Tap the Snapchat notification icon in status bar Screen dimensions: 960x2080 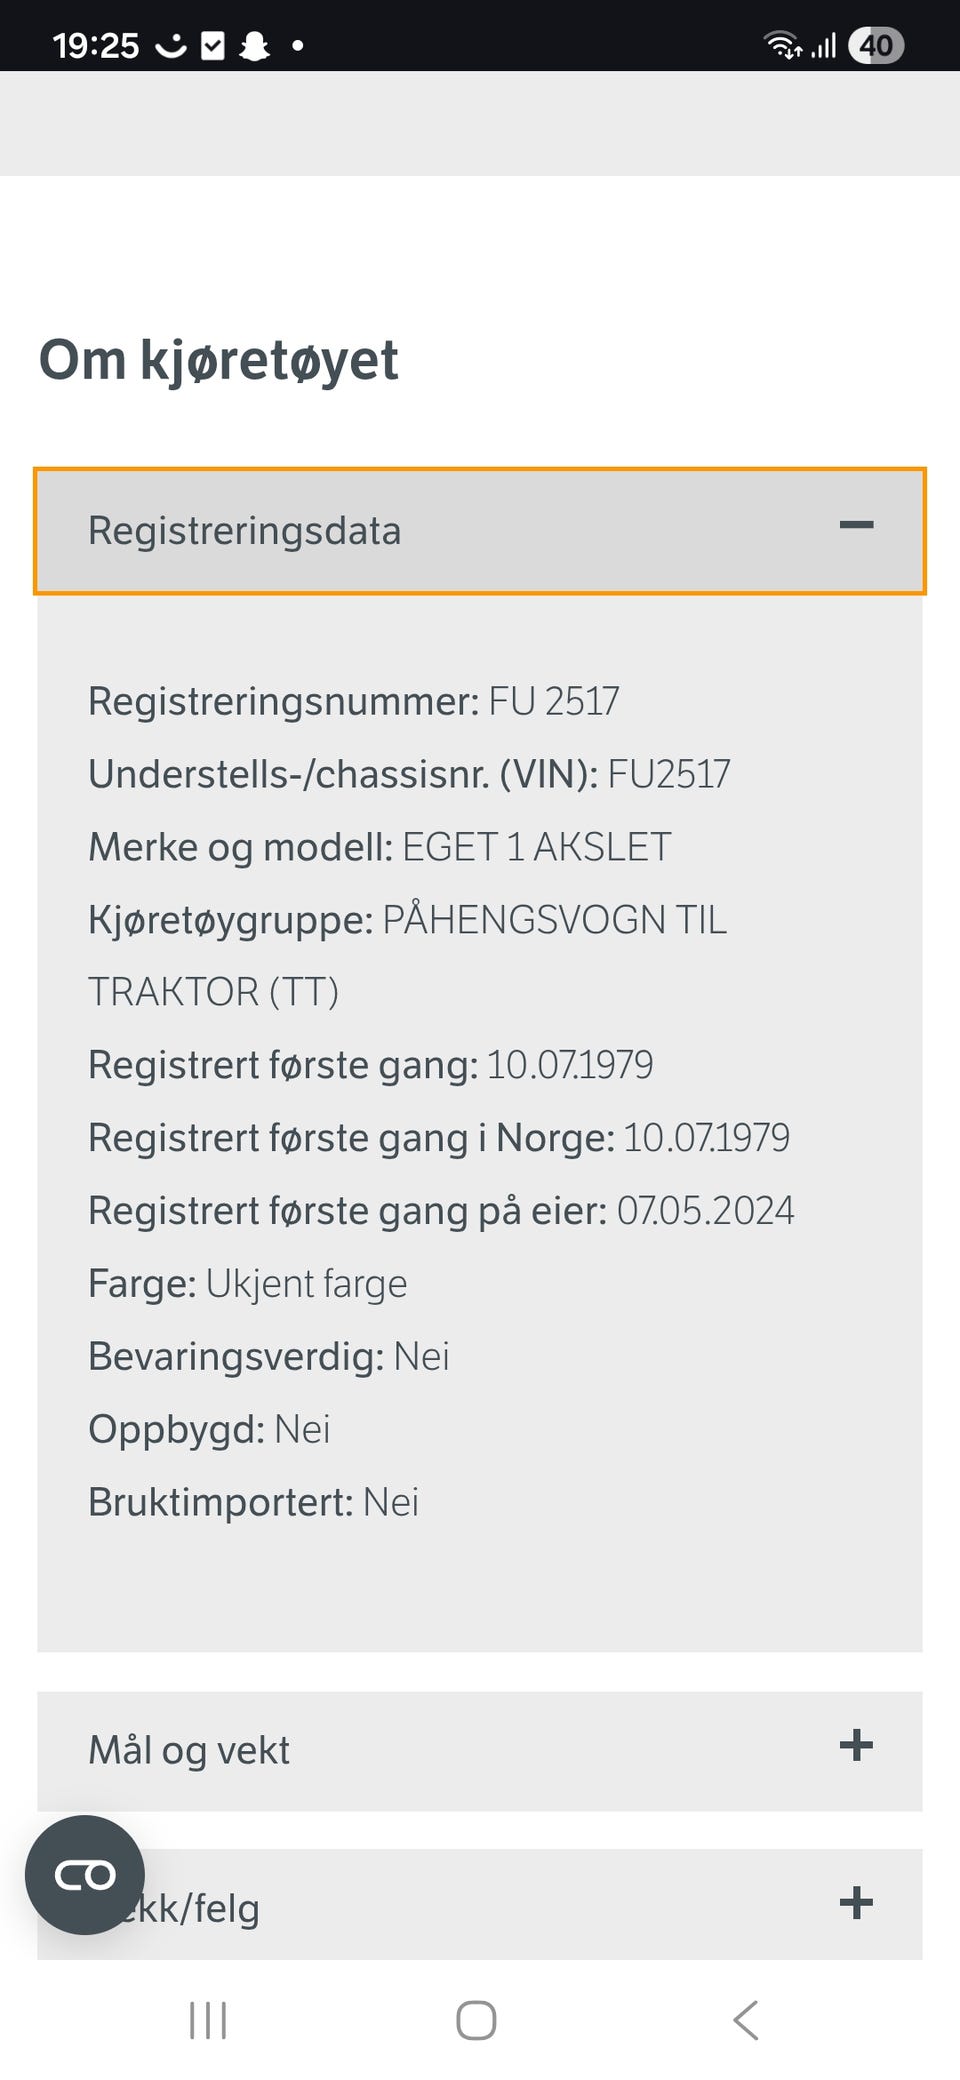pos(255,46)
